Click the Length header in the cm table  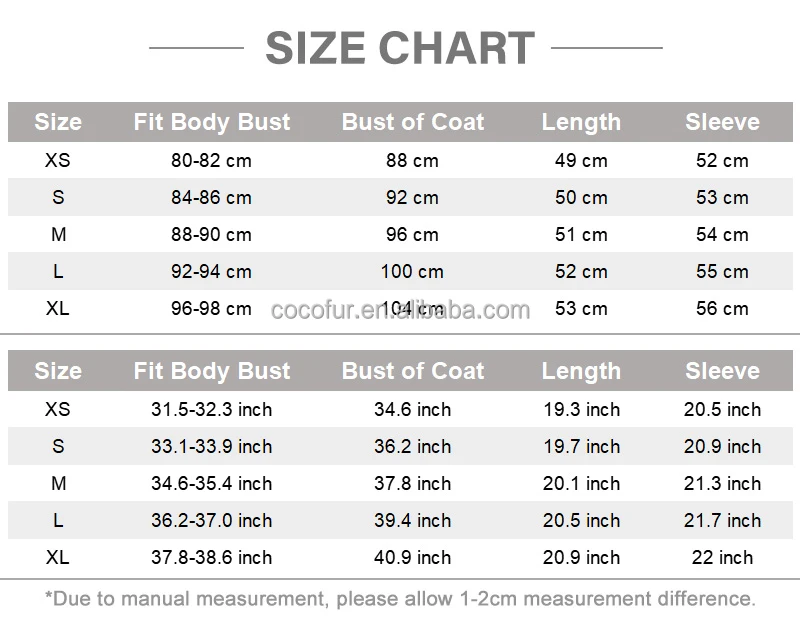581,122
